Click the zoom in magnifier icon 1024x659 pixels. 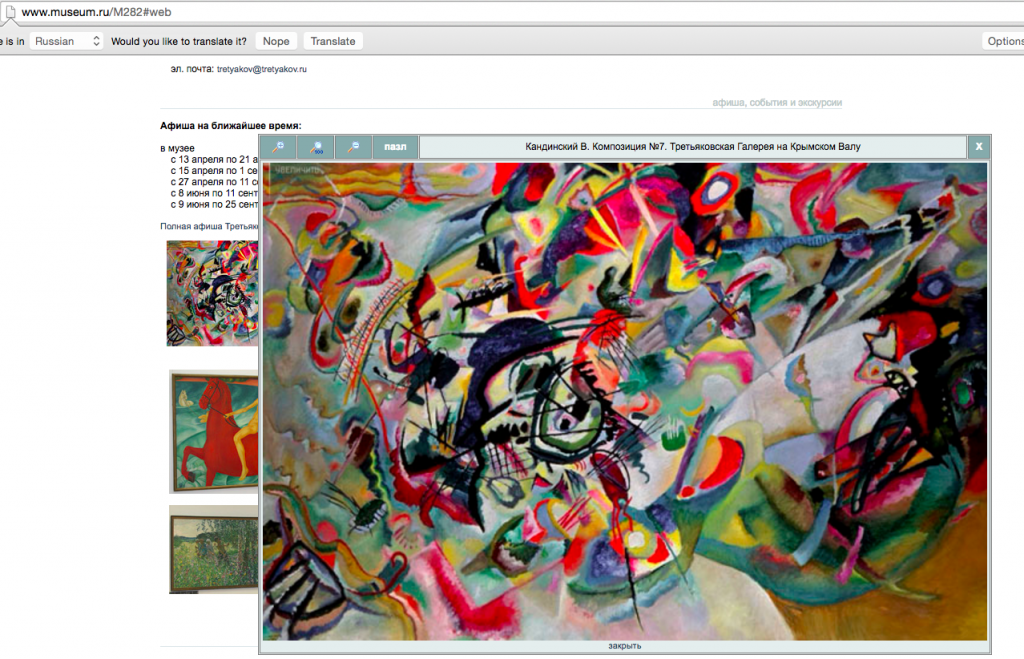tap(278, 147)
